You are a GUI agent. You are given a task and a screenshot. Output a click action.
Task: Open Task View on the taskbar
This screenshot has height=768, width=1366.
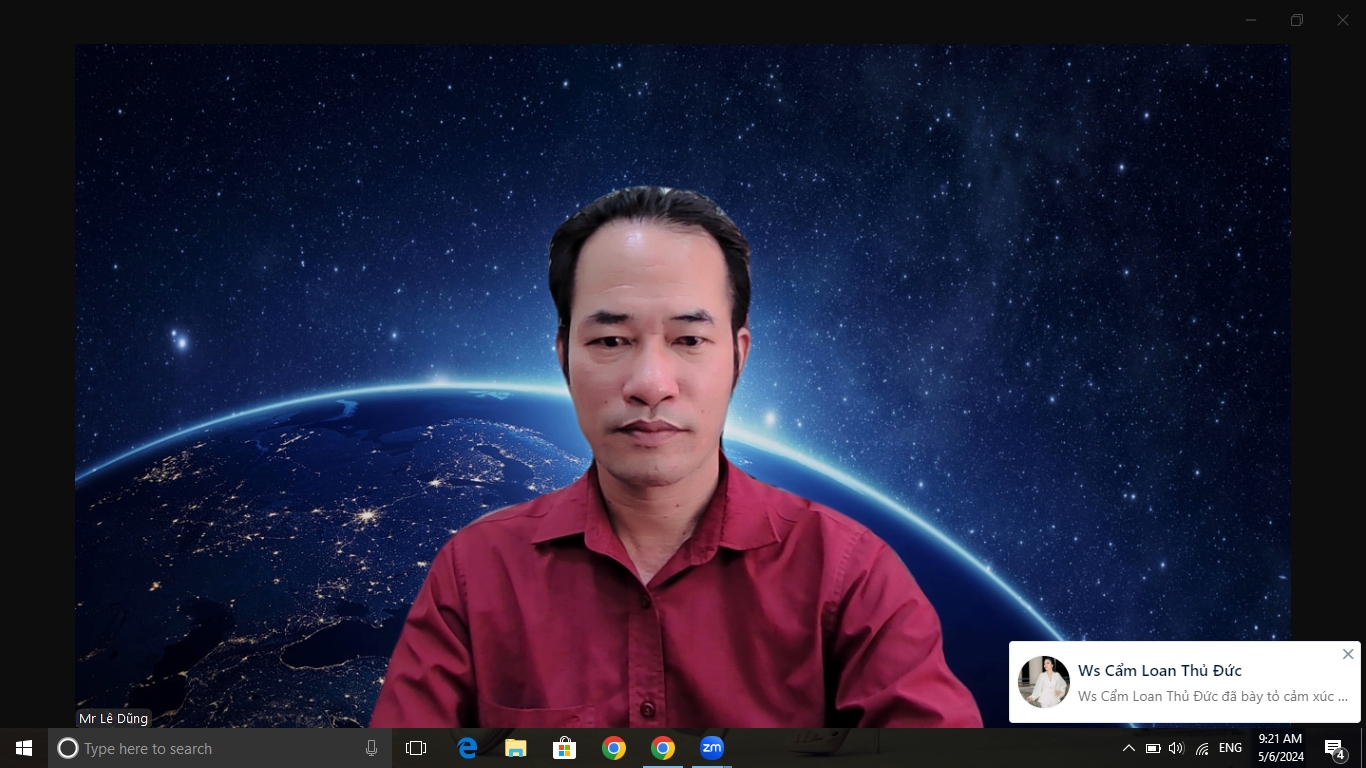pos(416,748)
